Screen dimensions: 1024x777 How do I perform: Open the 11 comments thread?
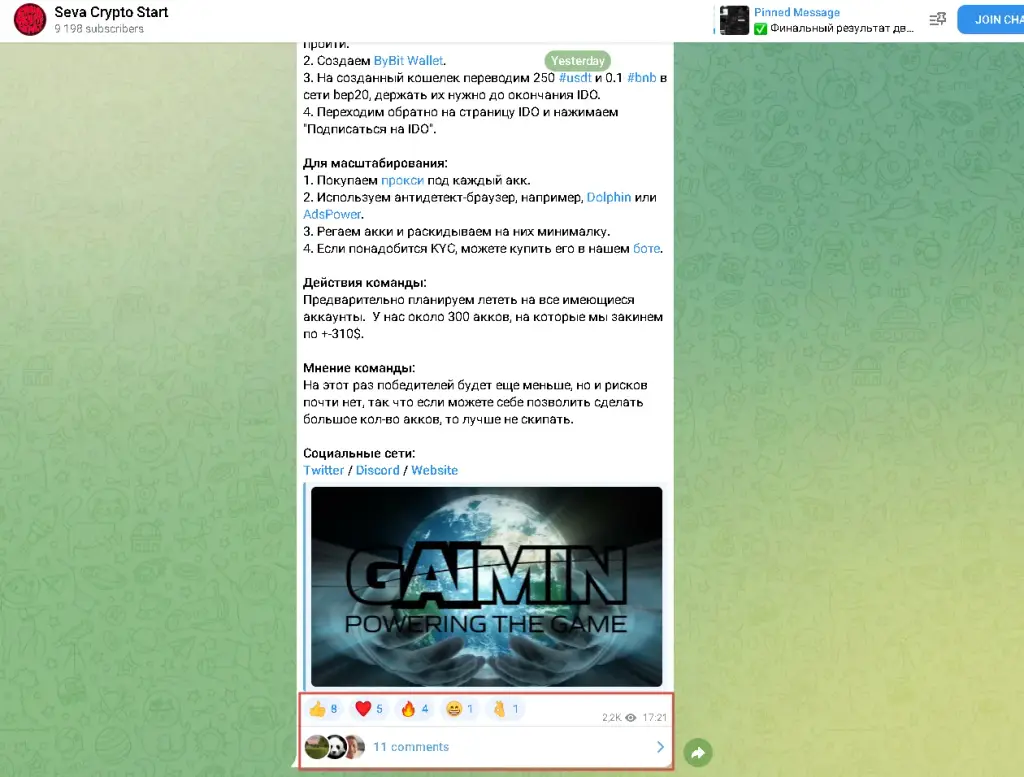(411, 747)
